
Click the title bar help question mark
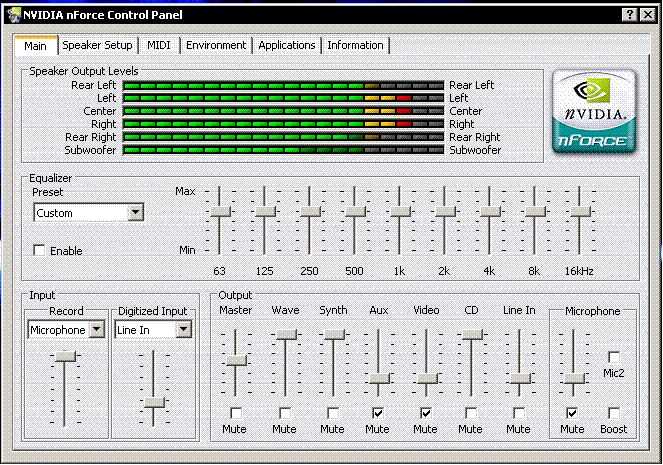[x=631, y=15]
